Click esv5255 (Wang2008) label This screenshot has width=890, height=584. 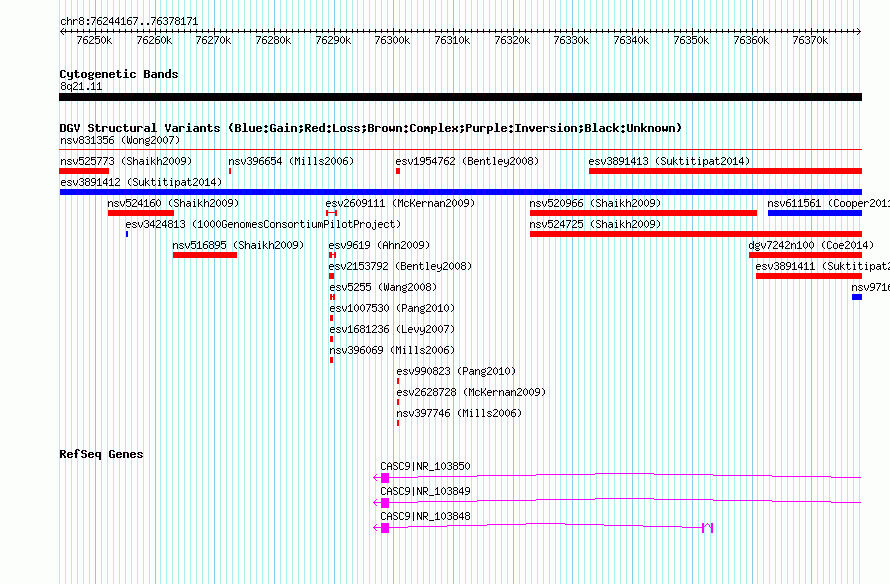(383, 287)
